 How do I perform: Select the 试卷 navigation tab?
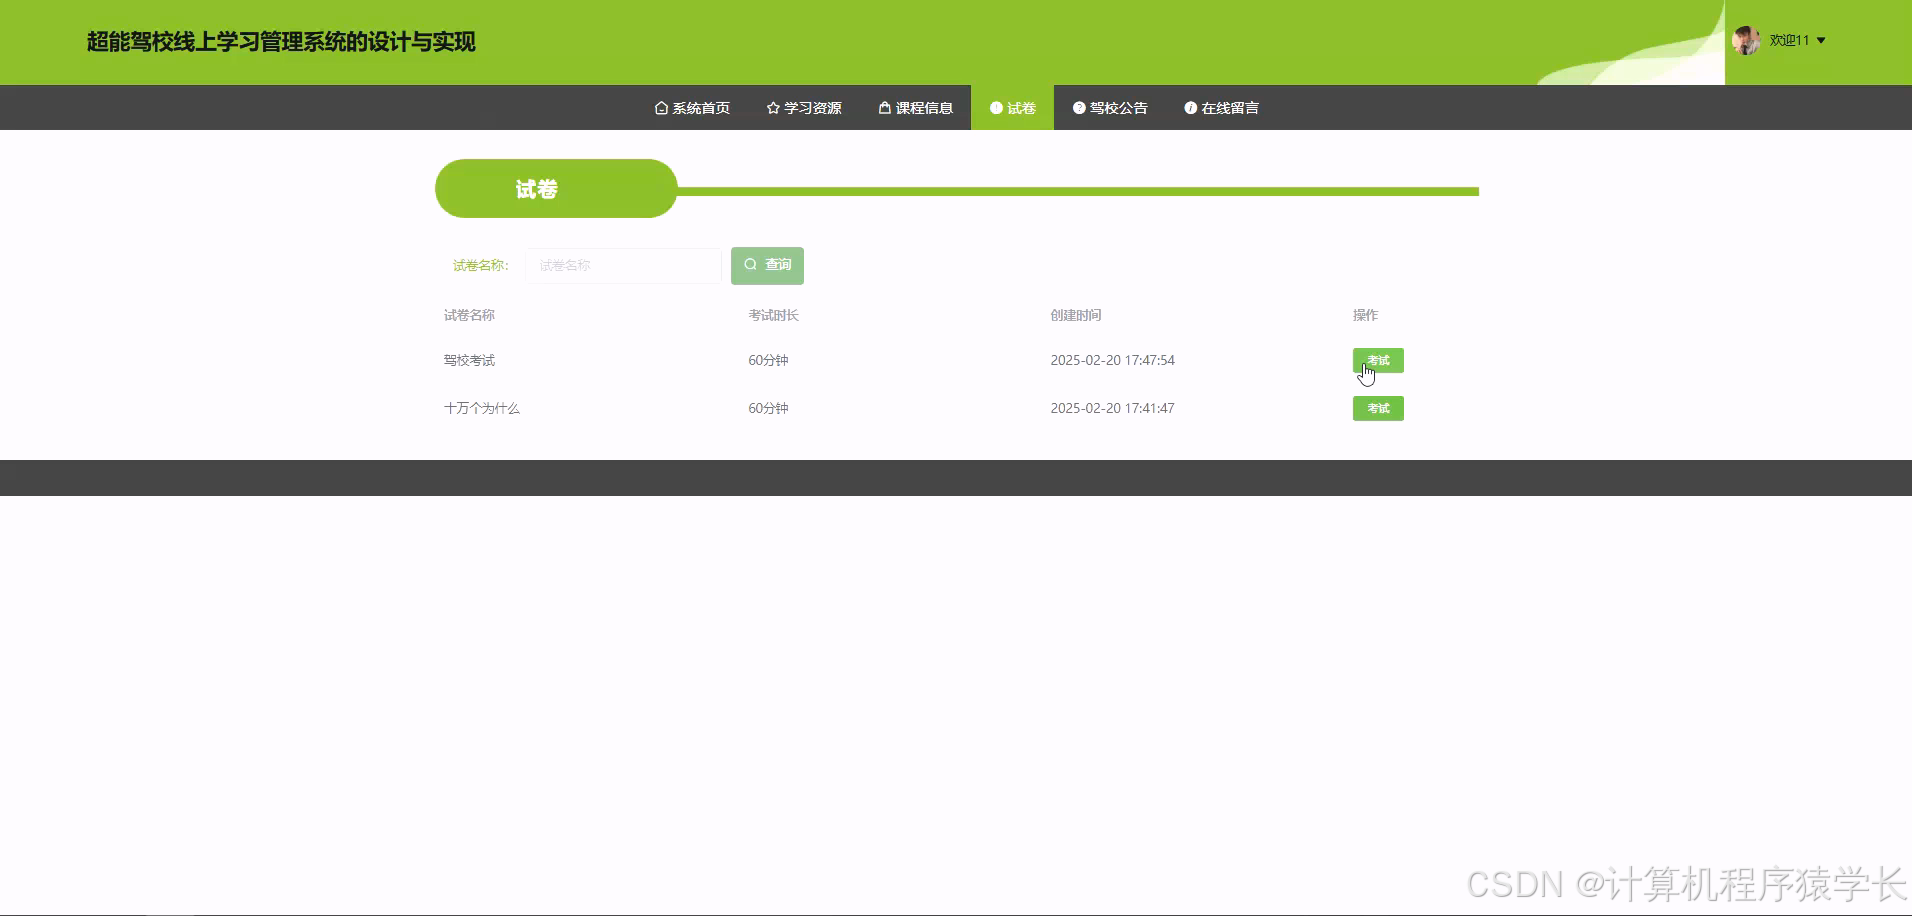pos(1012,108)
